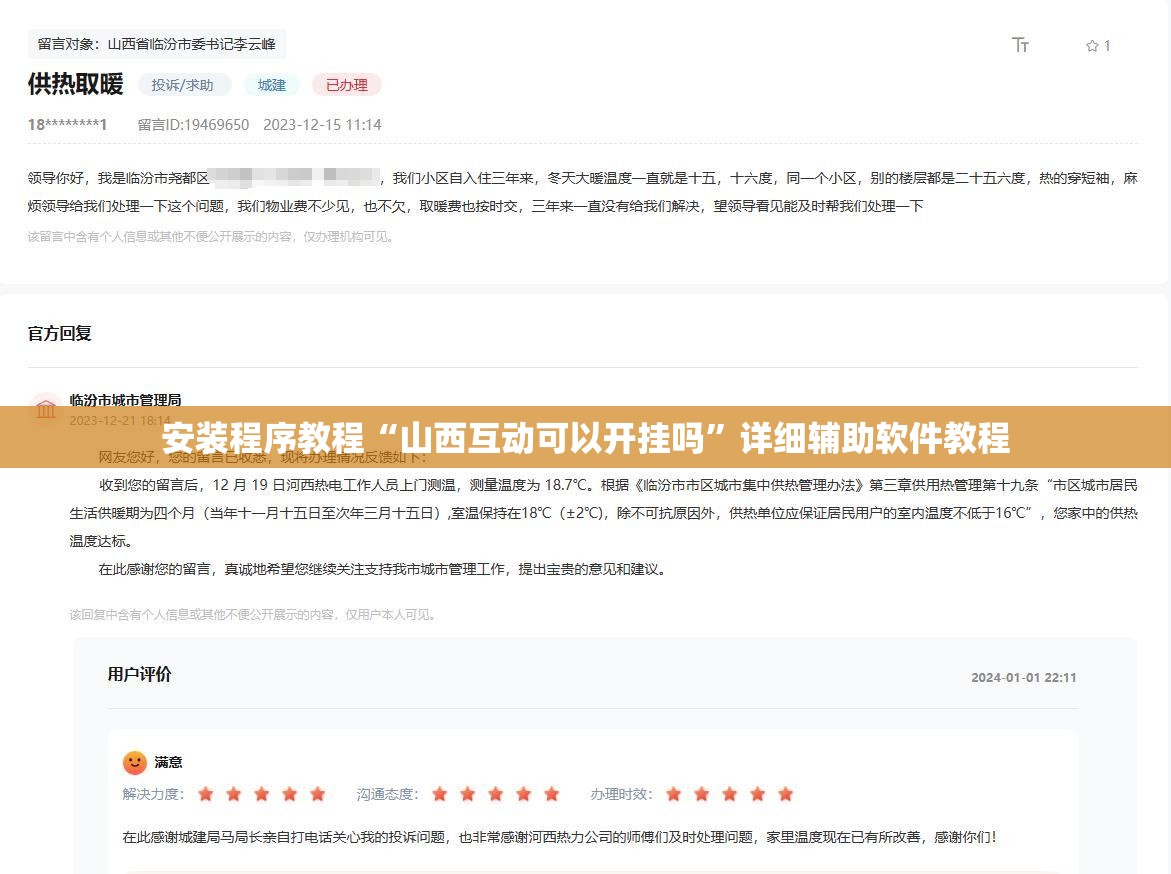Click the third star of 沟通态度
The width and height of the screenshot is (1171, 874).
(x=496, y=793)
